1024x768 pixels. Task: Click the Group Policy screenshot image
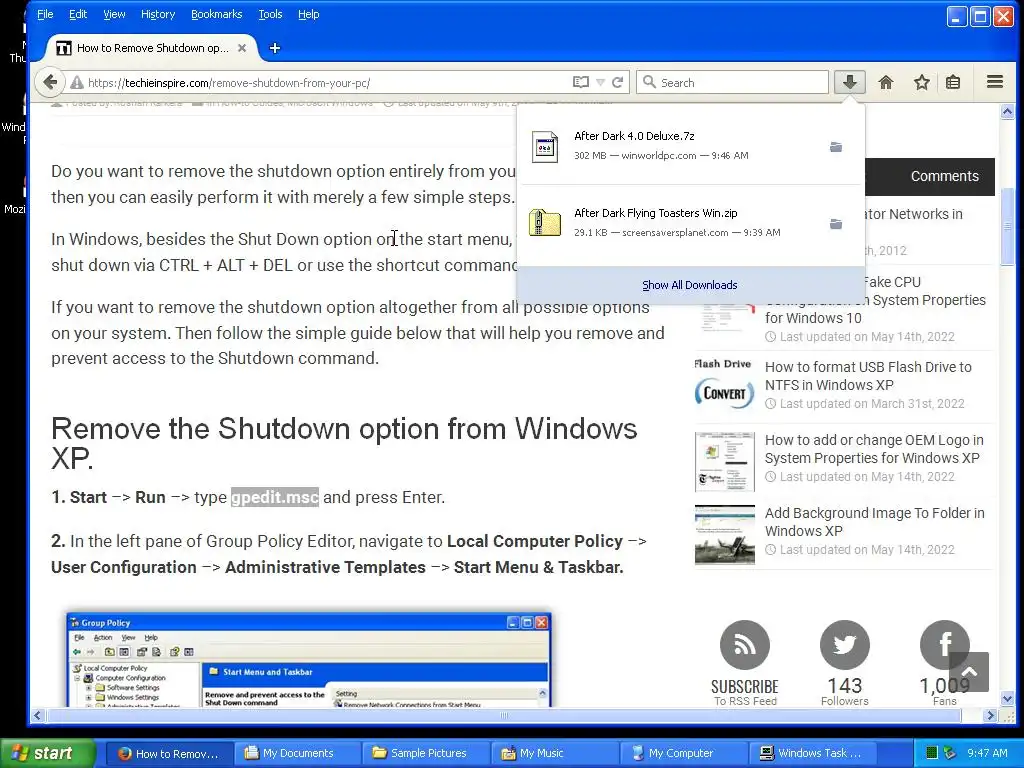309,660
